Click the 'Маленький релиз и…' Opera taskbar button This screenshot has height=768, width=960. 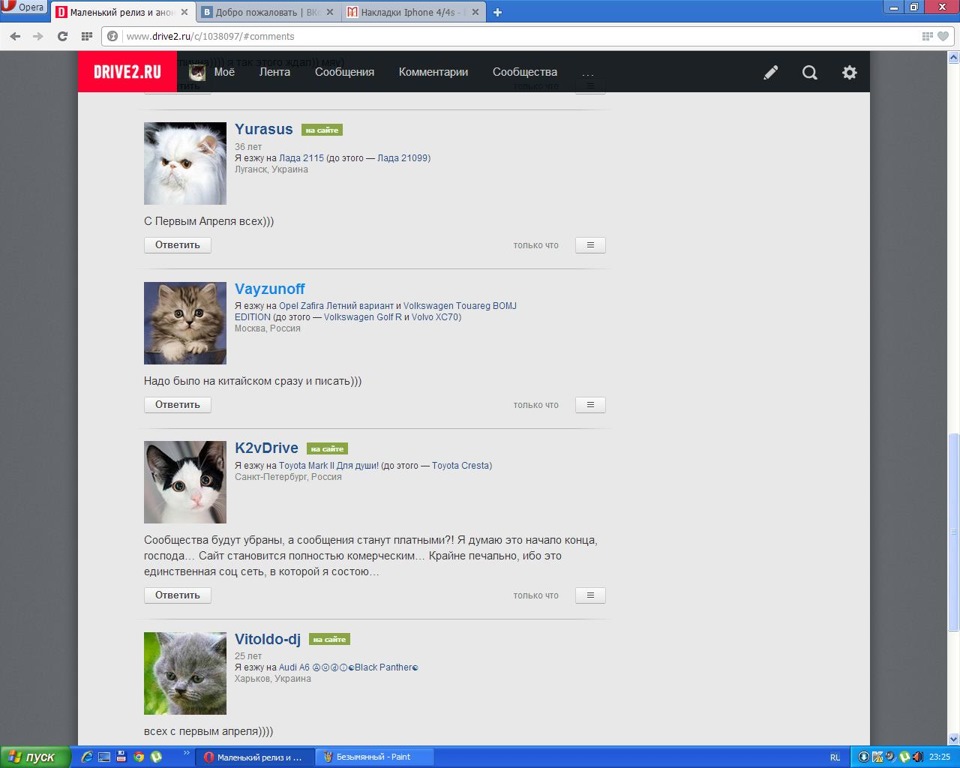click(x=256, y=757)
